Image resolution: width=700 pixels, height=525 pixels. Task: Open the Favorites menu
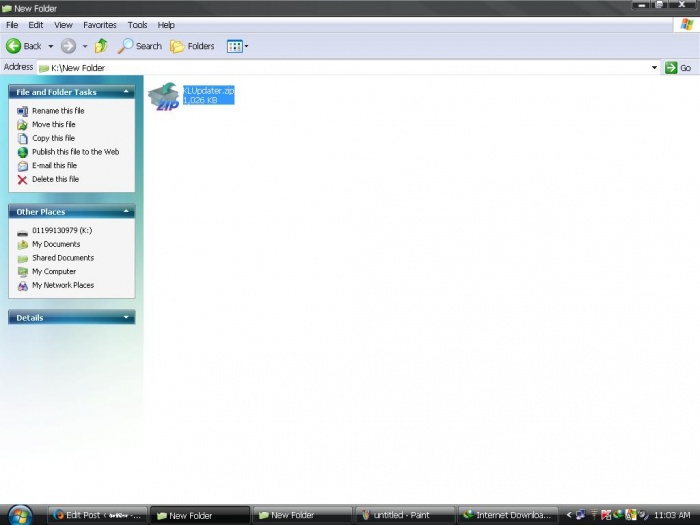[100, 25]
